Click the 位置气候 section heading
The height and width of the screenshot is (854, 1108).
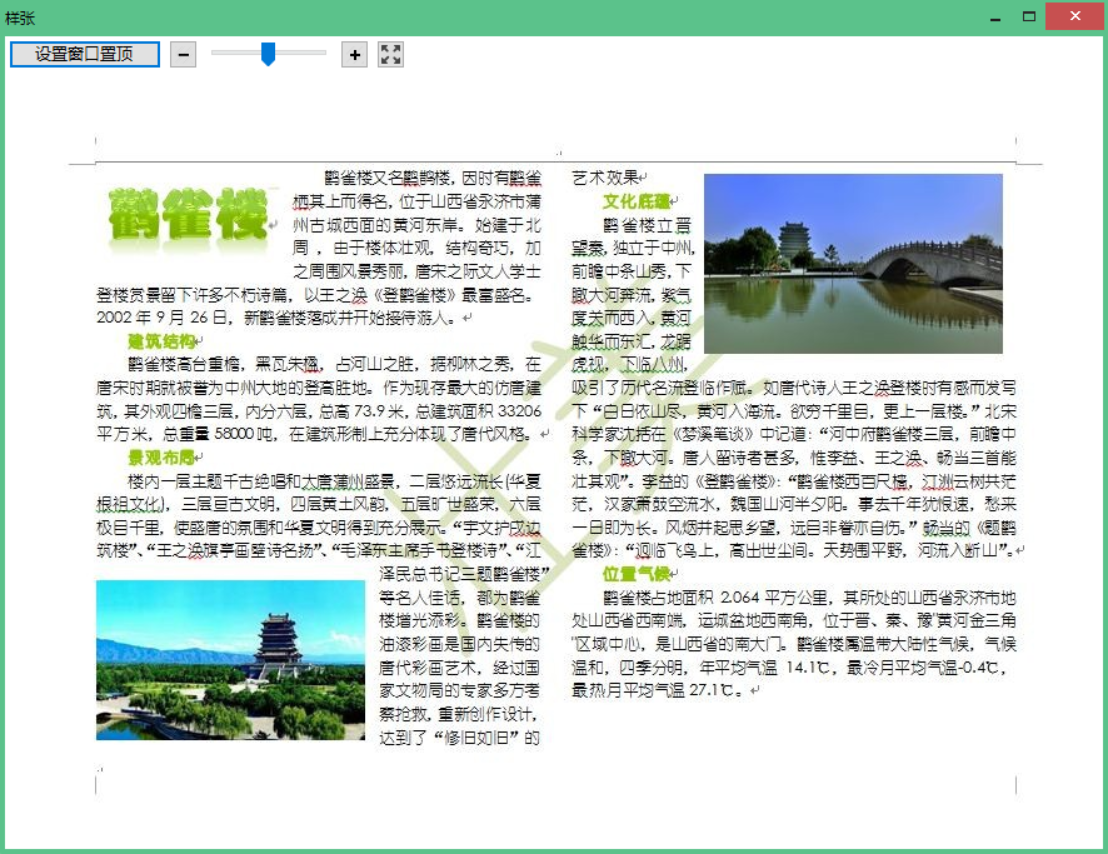(635, 574)
